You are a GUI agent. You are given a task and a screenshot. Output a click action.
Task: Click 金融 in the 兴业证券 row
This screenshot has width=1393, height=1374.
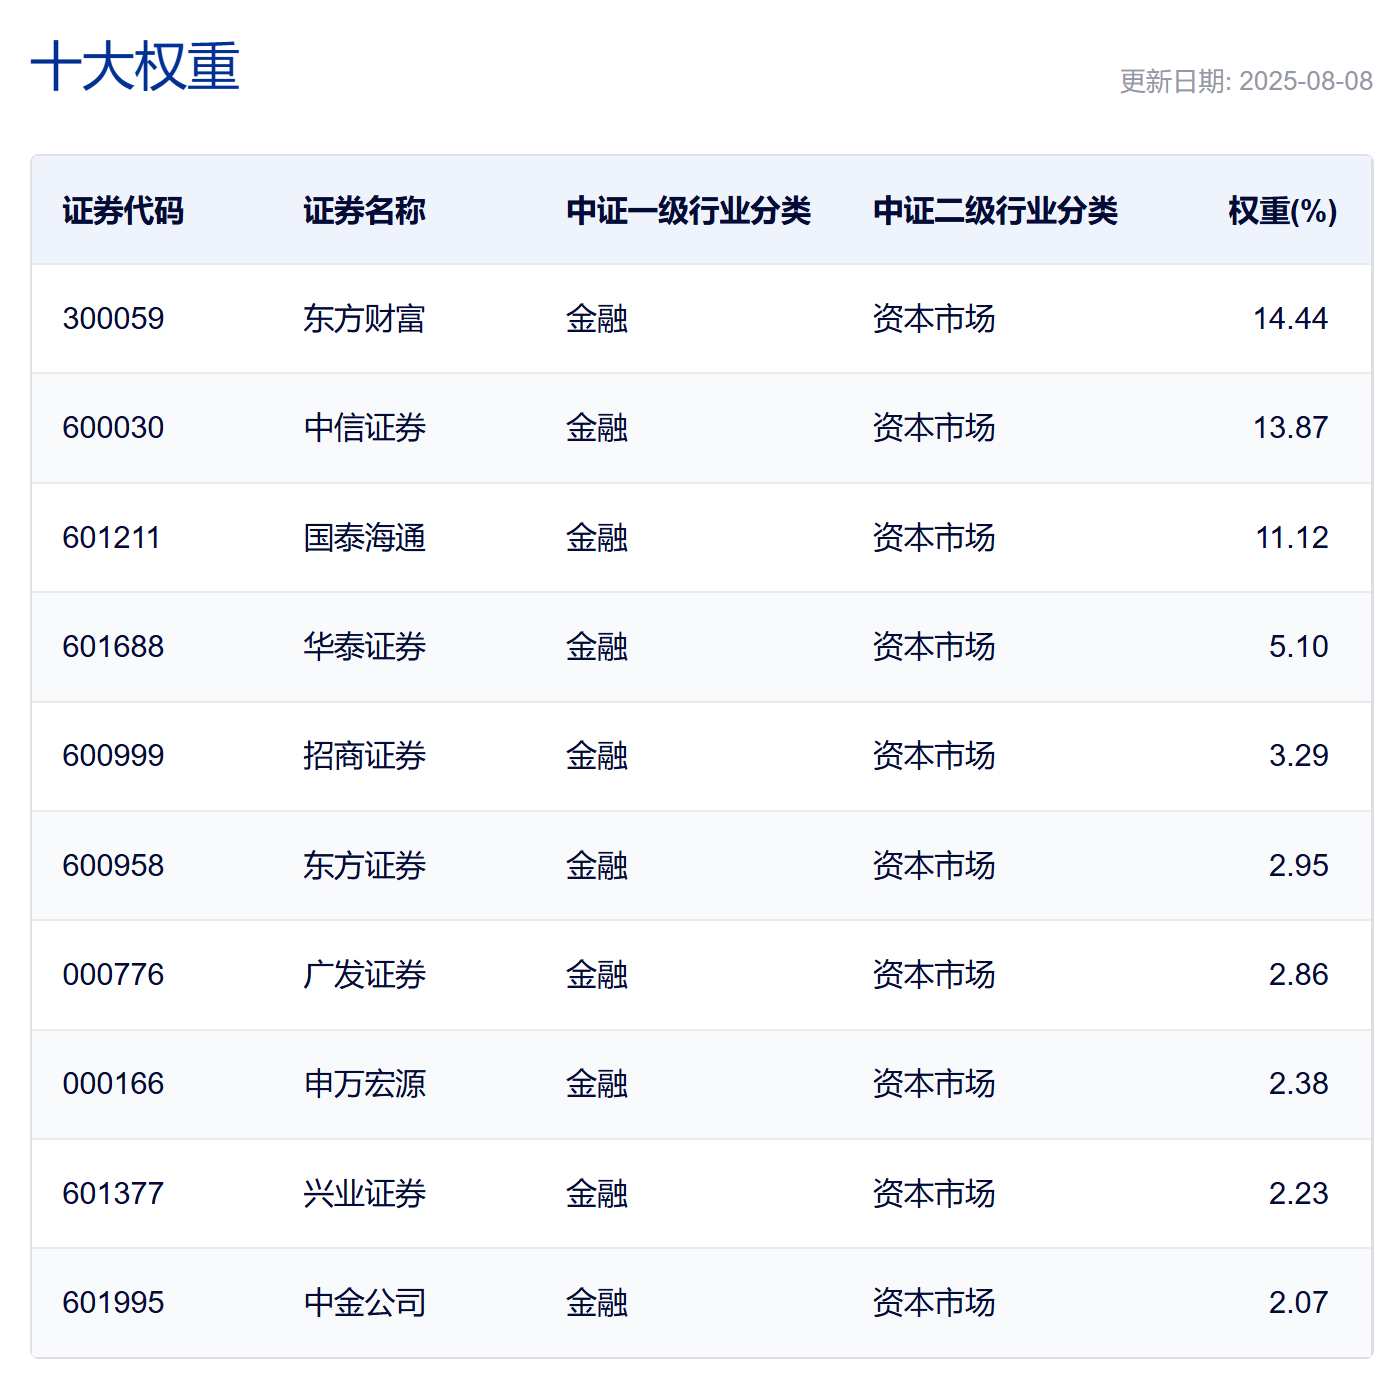(x=597, y=1194)
